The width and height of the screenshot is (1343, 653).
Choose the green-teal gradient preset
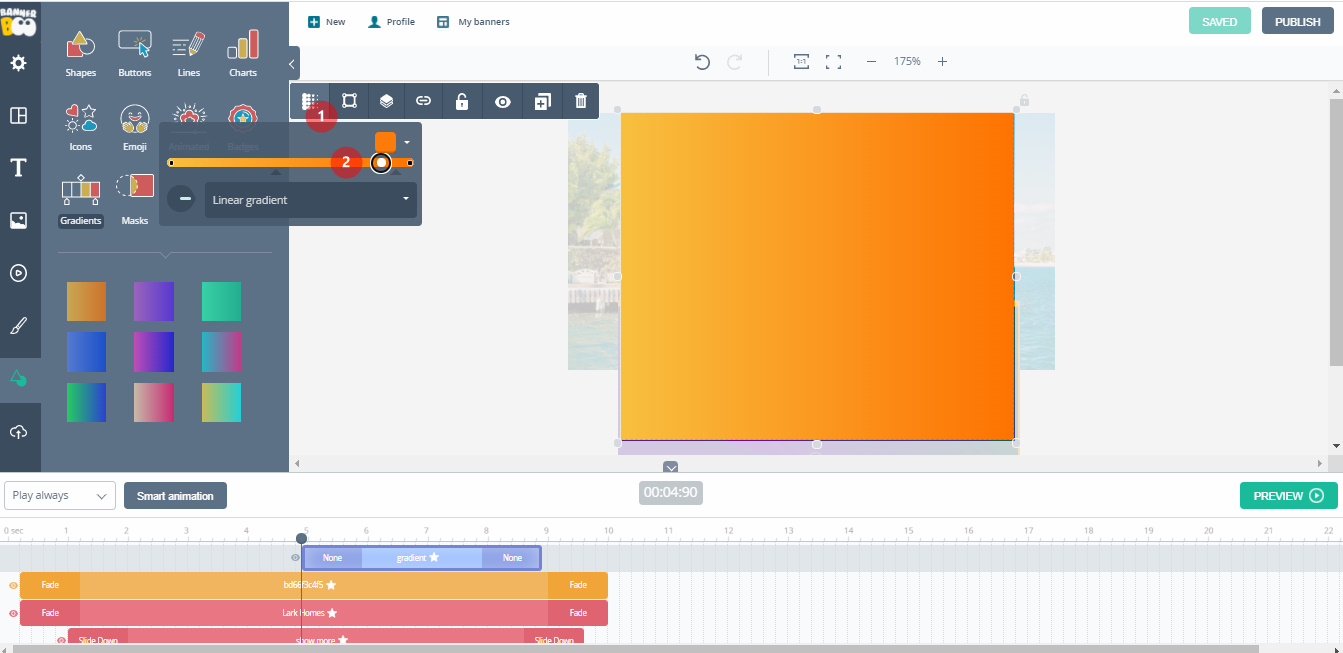221,301
